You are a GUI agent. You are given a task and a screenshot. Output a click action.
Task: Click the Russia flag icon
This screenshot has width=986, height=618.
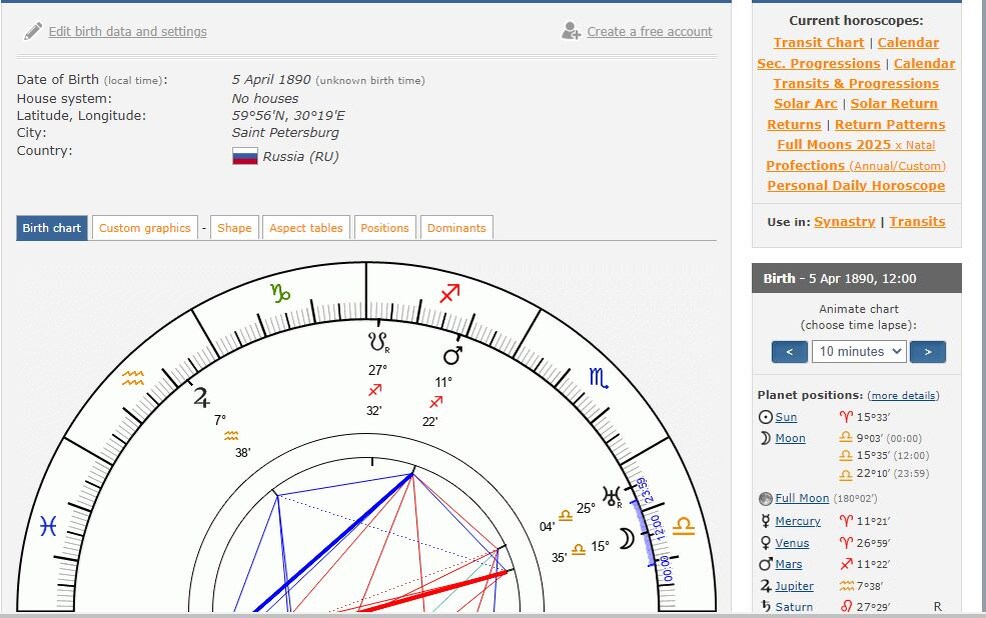click(245, 157)
